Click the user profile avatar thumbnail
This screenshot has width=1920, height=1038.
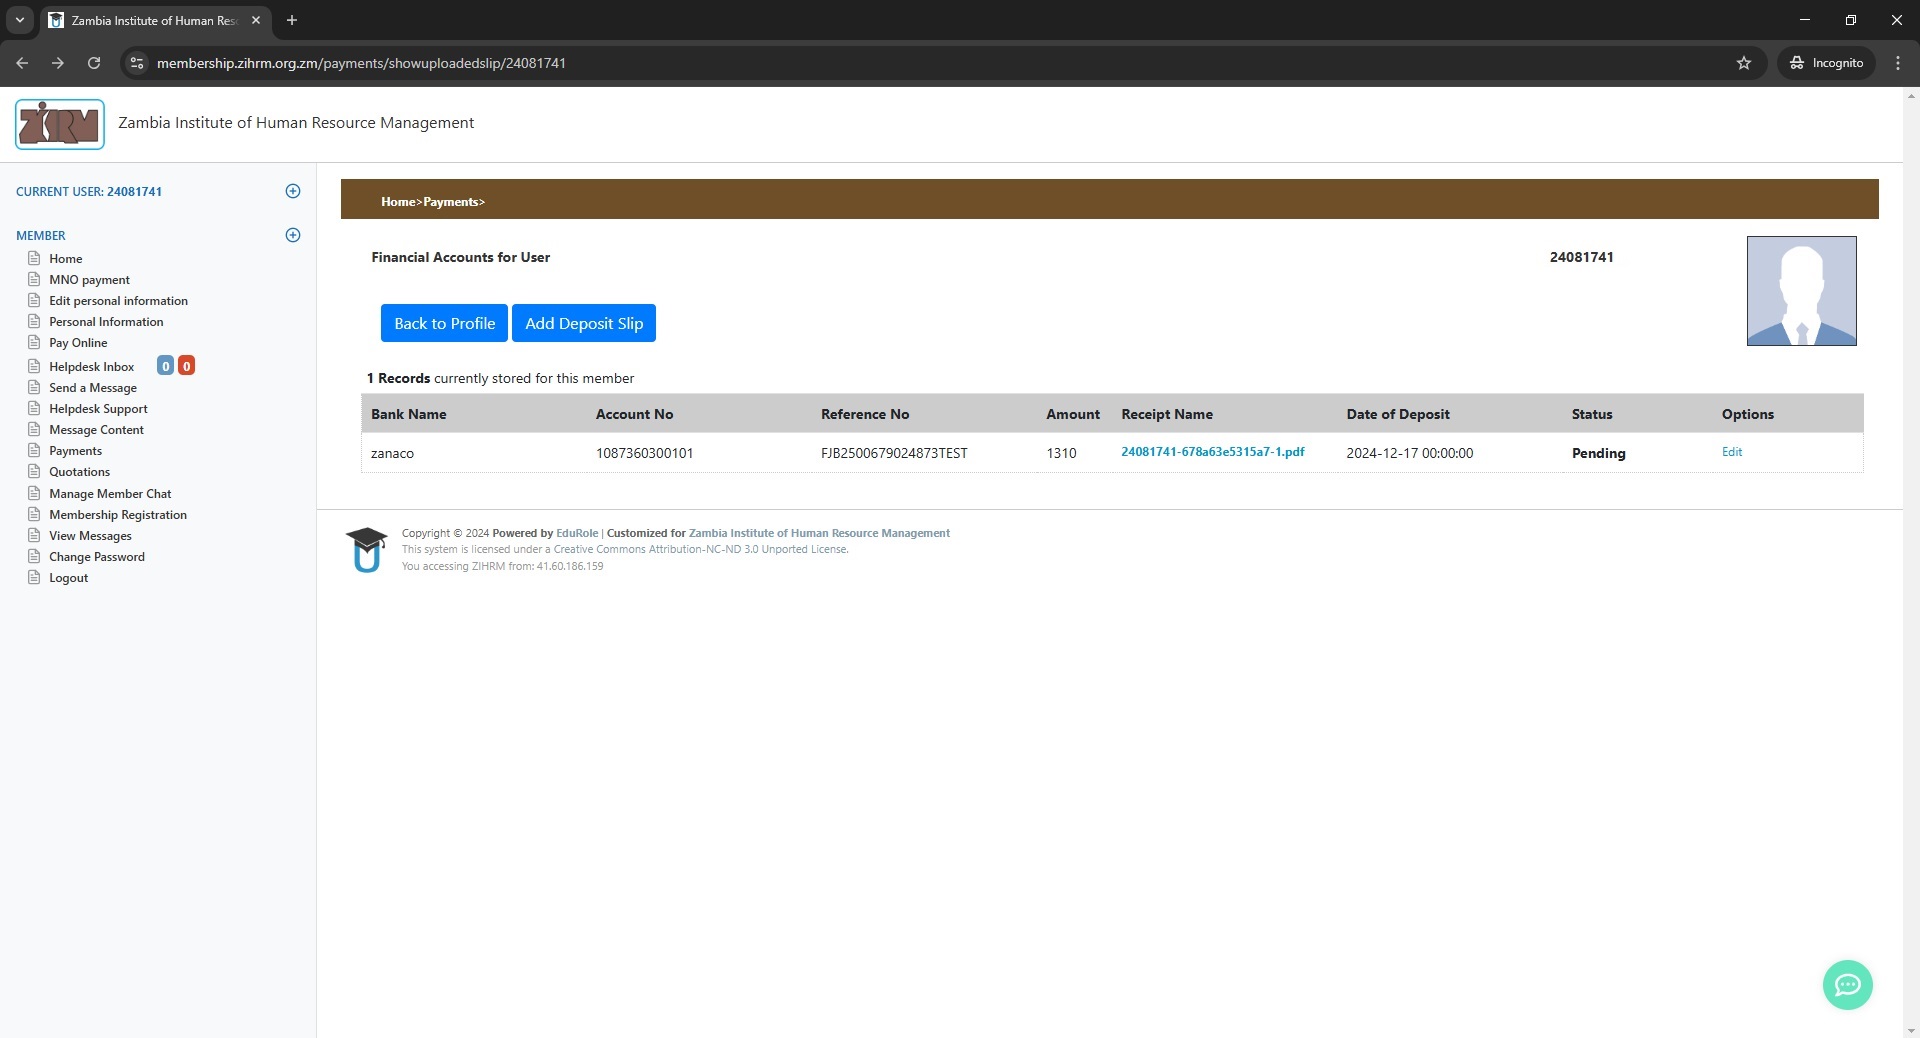1801,291
